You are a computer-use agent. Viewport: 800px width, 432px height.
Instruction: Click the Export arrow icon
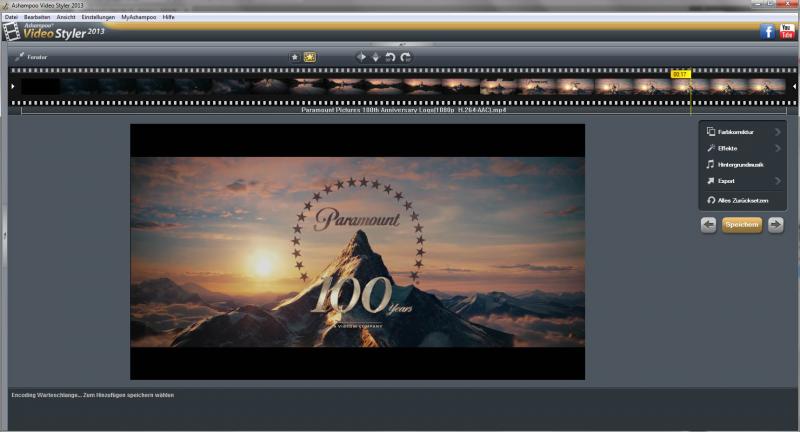(x=711, y=181)
